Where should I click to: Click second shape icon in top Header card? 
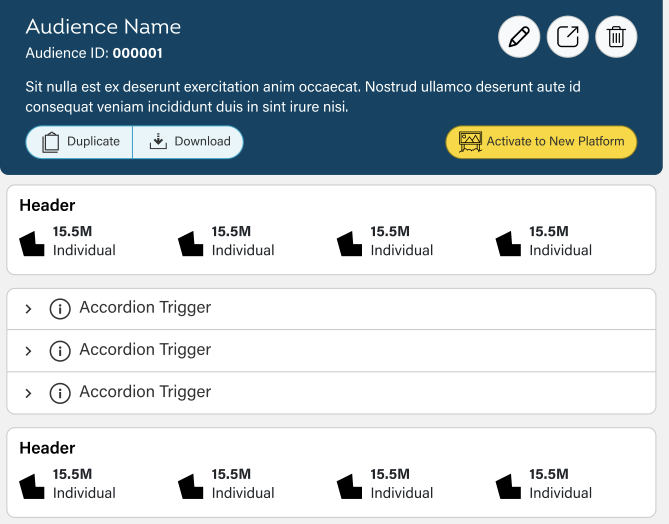(x=191, y=242)
